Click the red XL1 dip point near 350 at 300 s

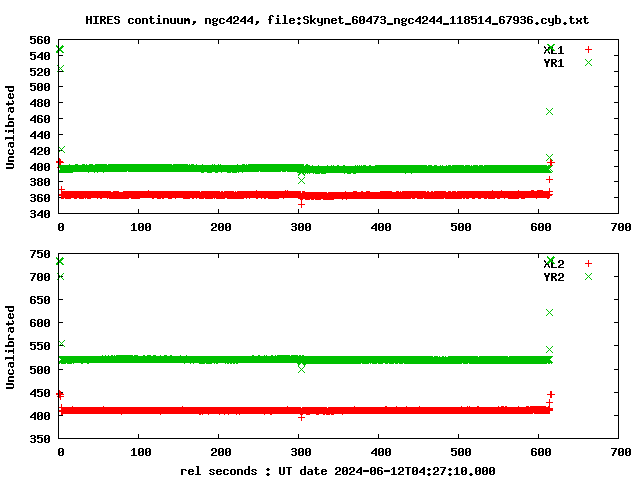coord(301,204)
